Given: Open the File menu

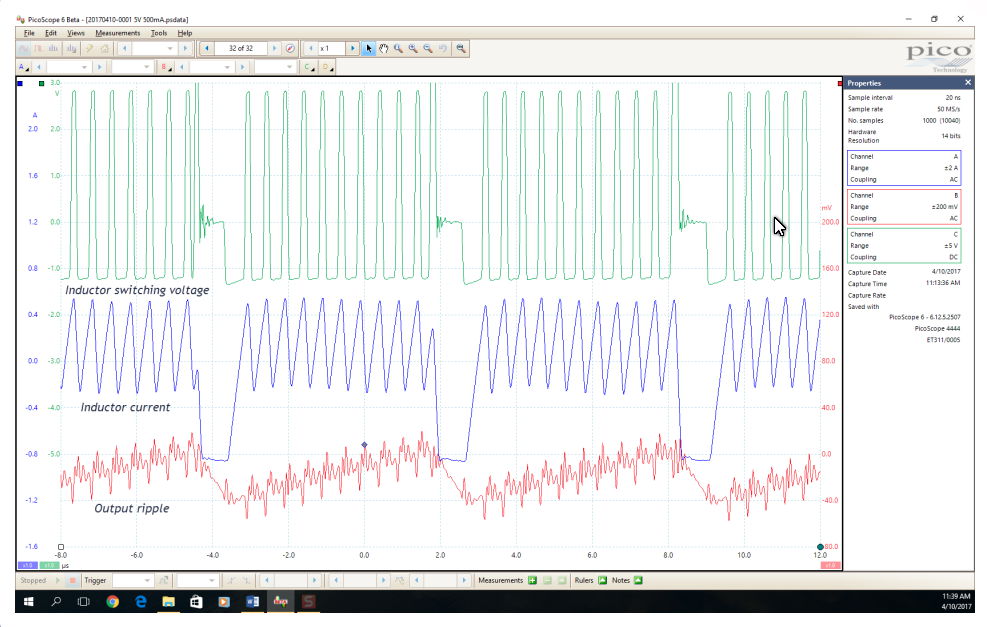Looking at the screenshot, I should pos(29,33).
